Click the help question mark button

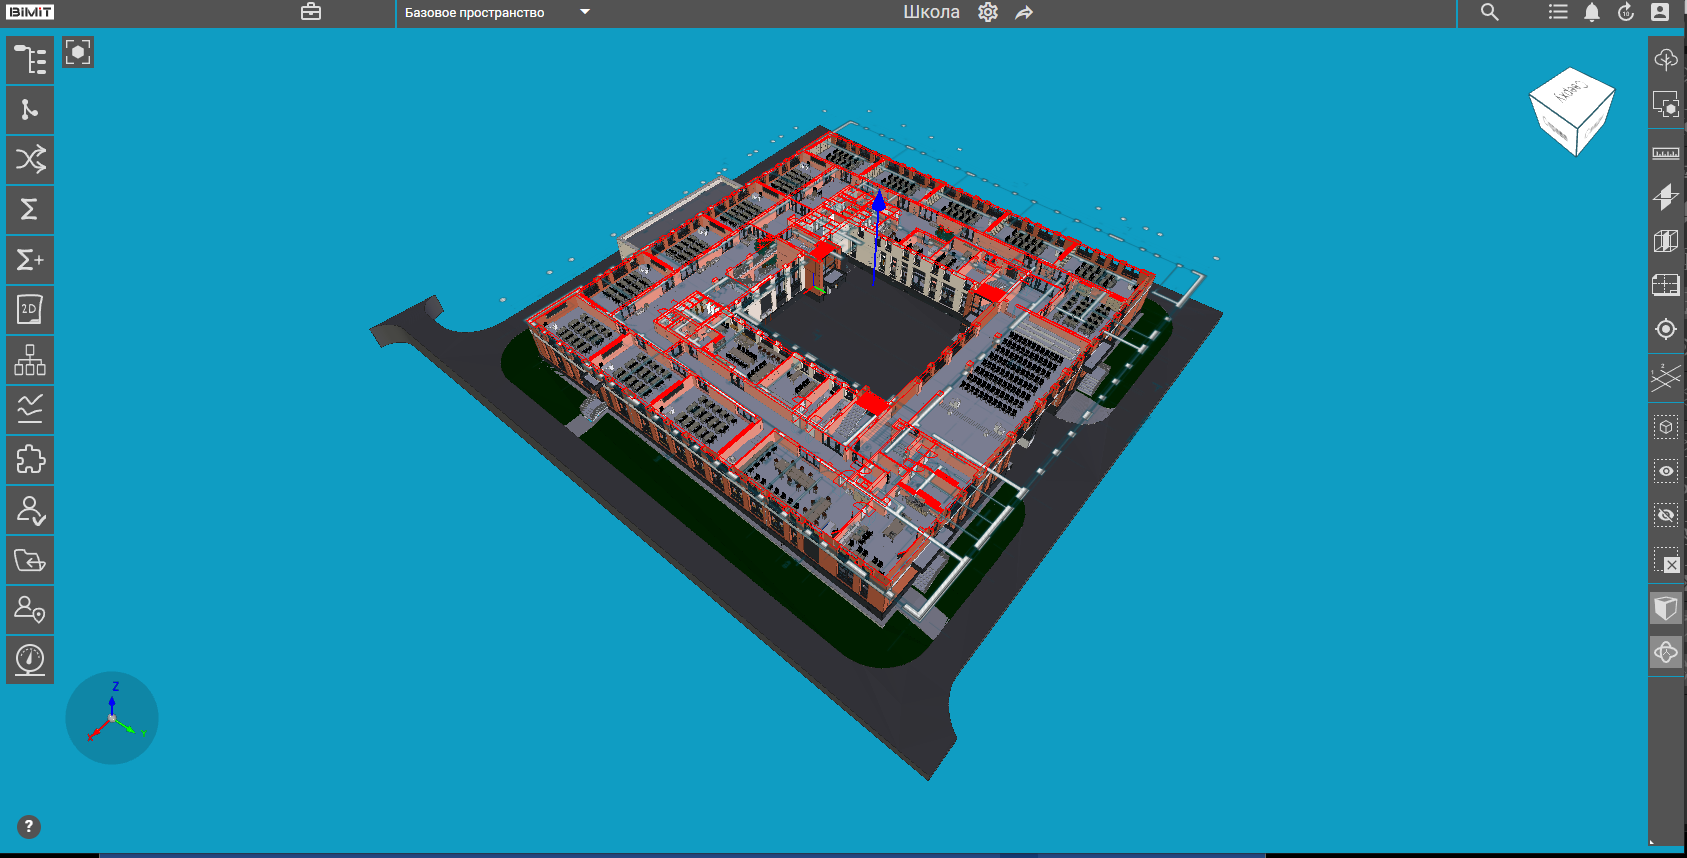tap(29, 827)
